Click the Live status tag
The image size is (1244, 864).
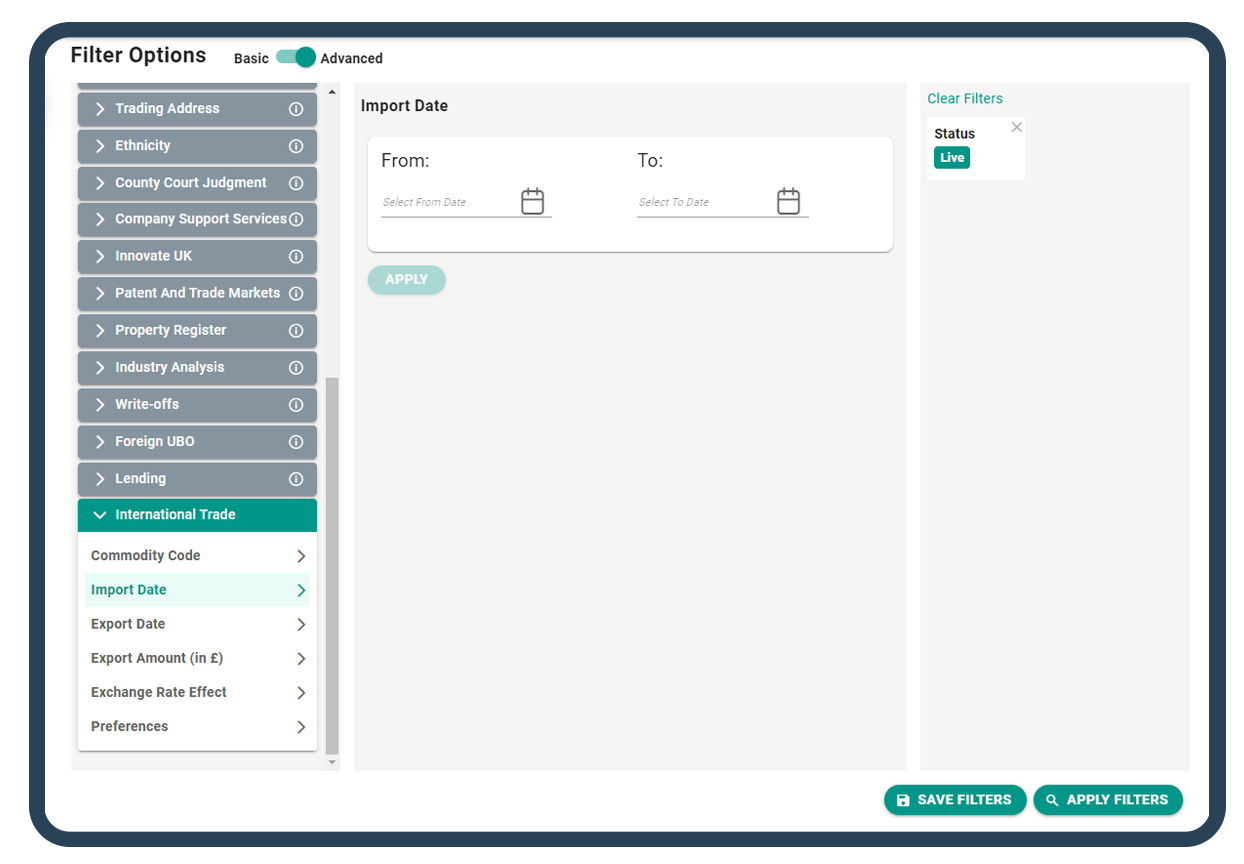(952, 158)
